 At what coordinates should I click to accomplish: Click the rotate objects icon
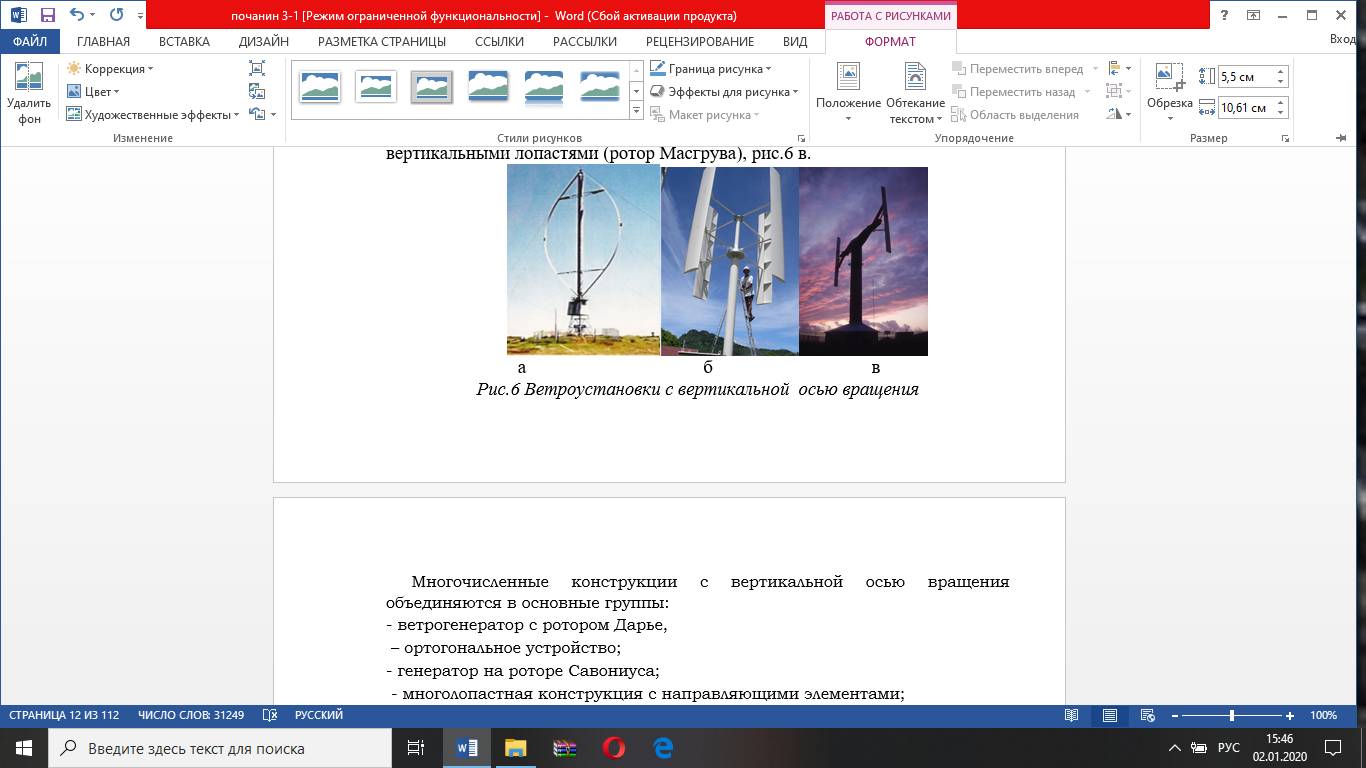[x=1114, y=114]
